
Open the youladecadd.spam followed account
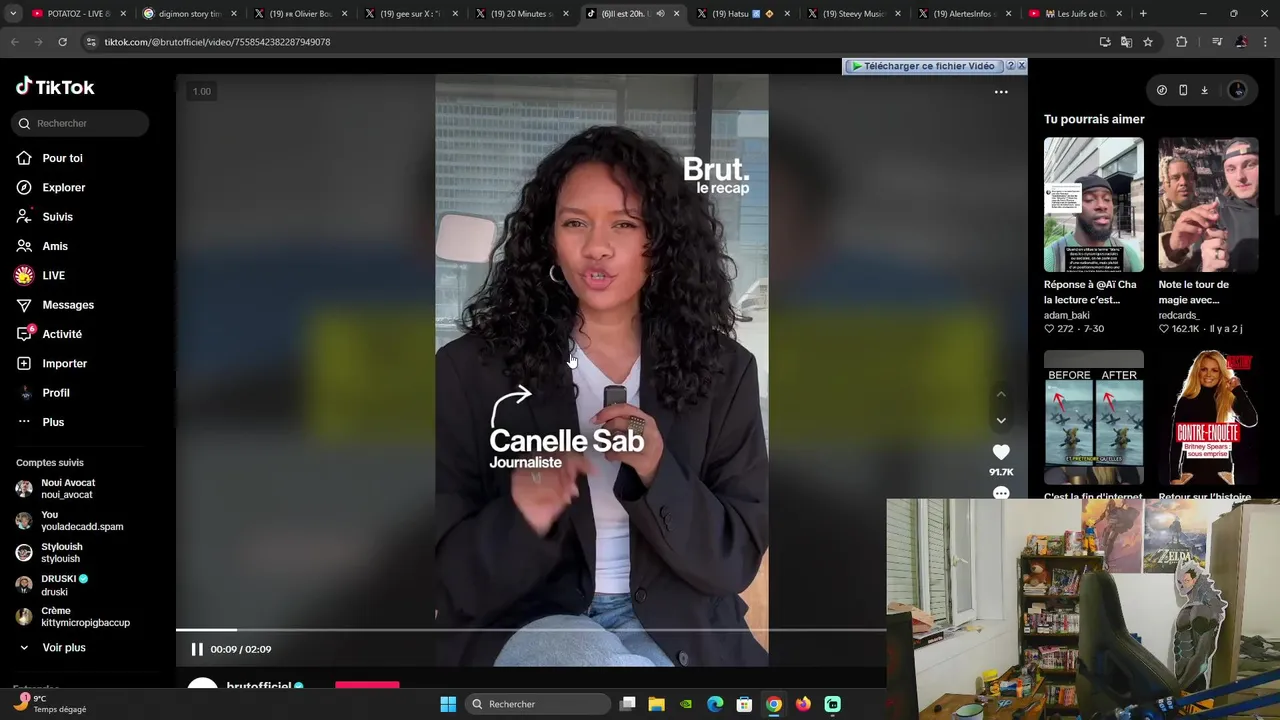82,521
